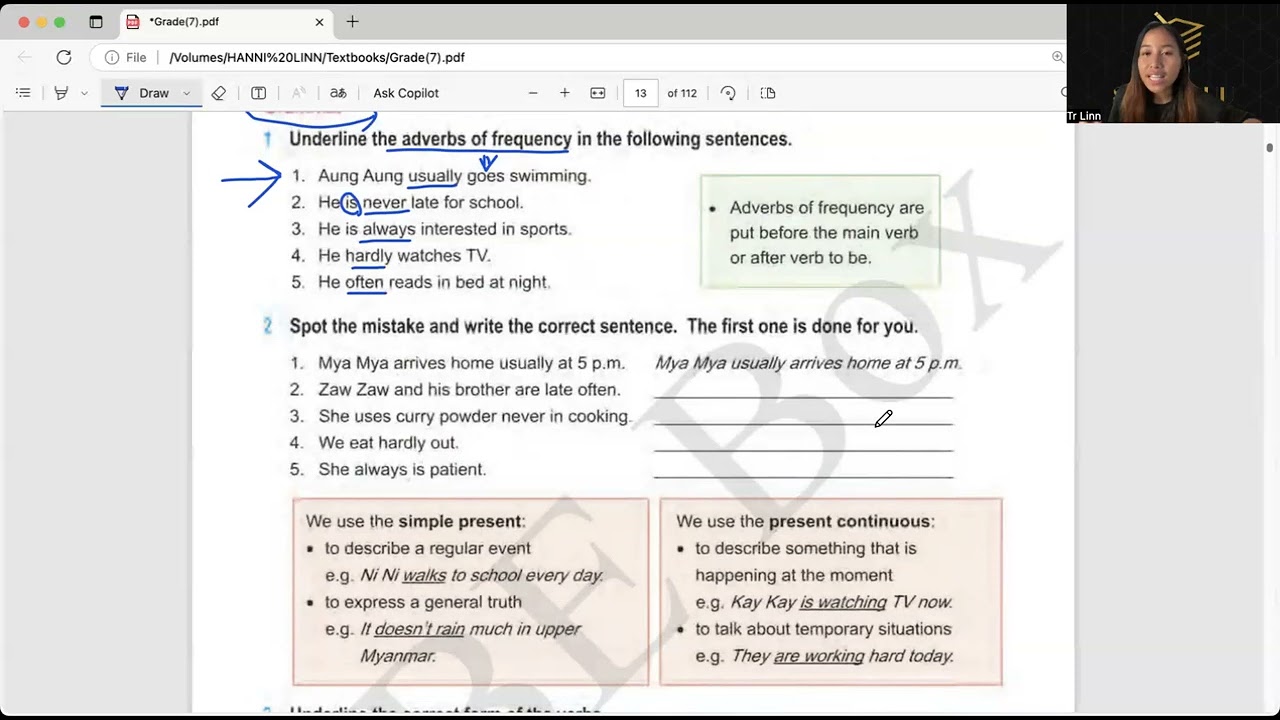Click the vertical scrollbar thumb
The width and height of the screenshot is (1280, 720).
[x=1270, y=148]
